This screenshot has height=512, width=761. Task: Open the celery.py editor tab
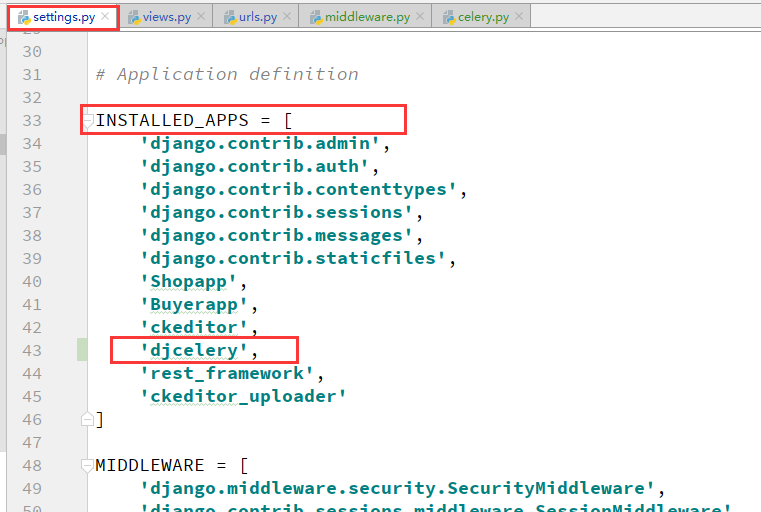[x=483, y=17]
